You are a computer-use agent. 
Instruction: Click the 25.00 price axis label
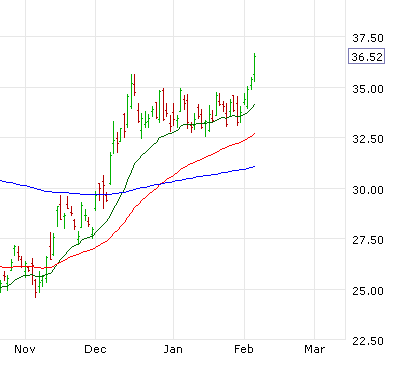coord(368,291)
